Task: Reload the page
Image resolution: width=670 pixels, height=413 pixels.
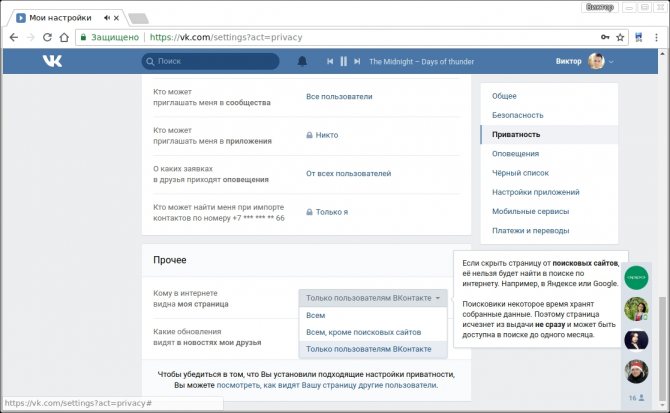Action: click(47, 38)
